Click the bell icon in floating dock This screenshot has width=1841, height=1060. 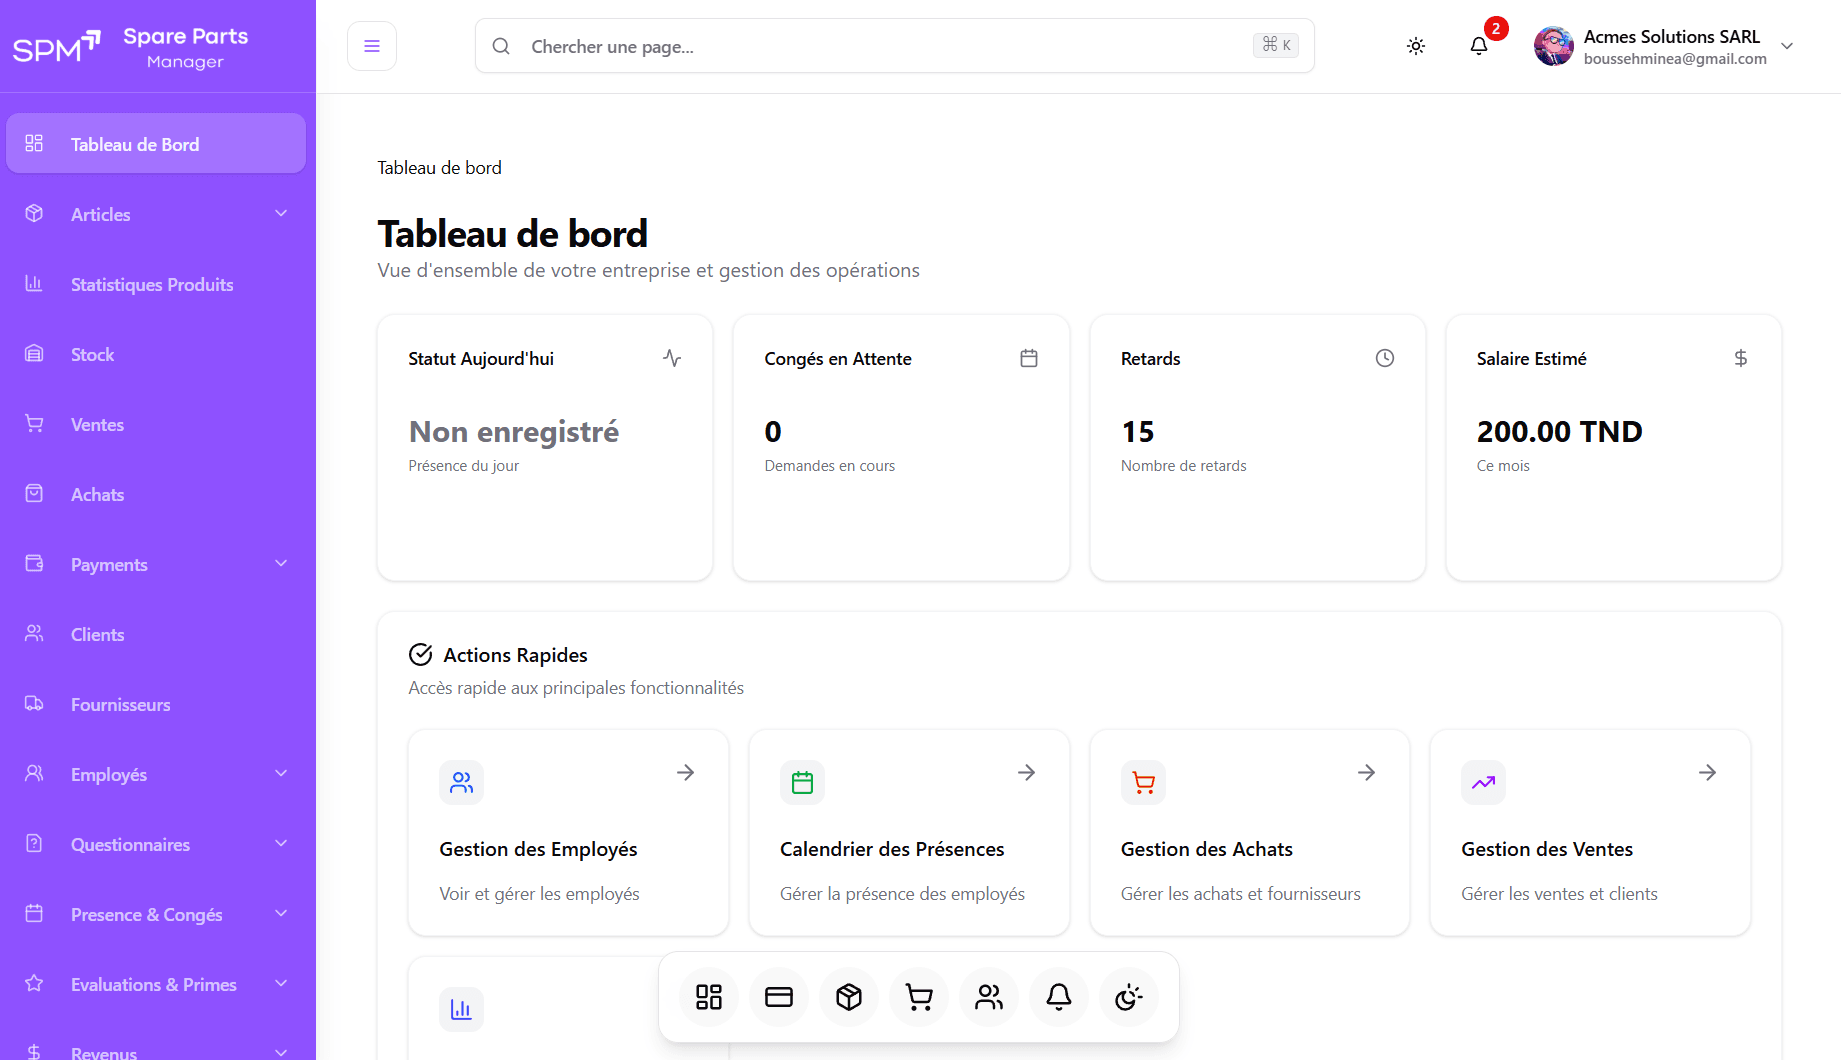1058,997
